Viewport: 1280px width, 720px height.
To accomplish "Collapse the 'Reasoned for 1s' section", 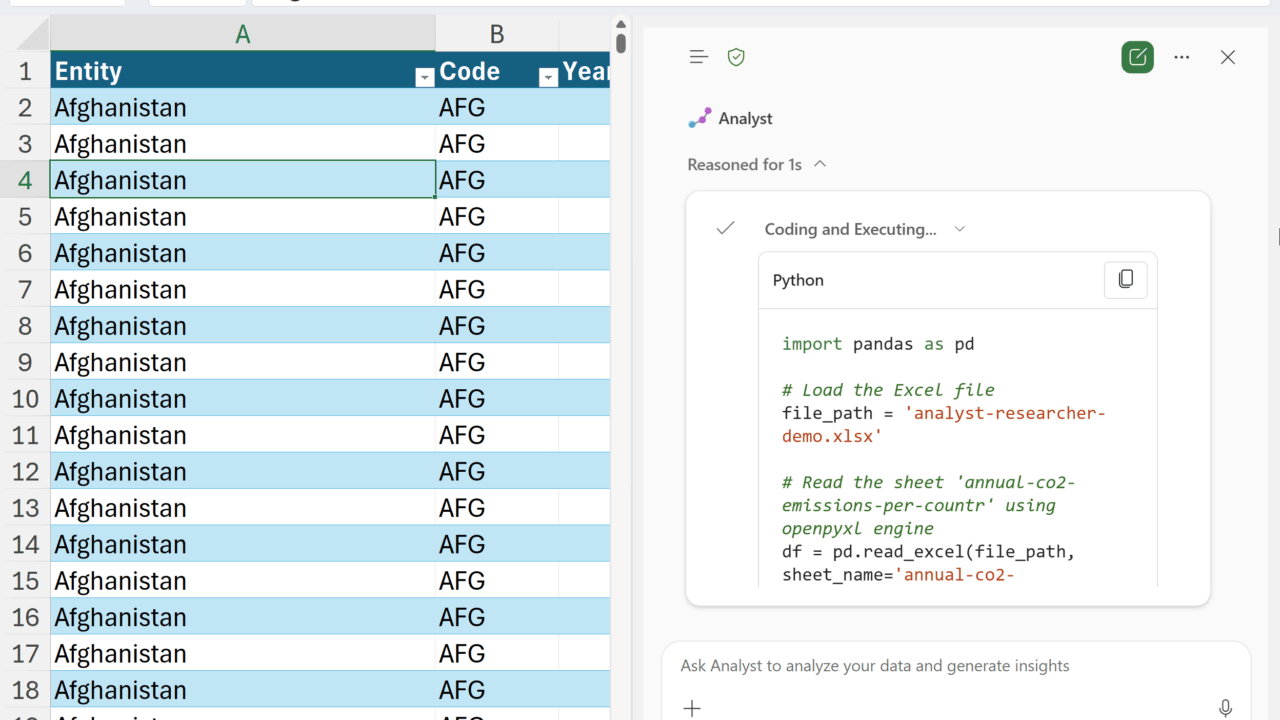I will [x=820, y=164].
